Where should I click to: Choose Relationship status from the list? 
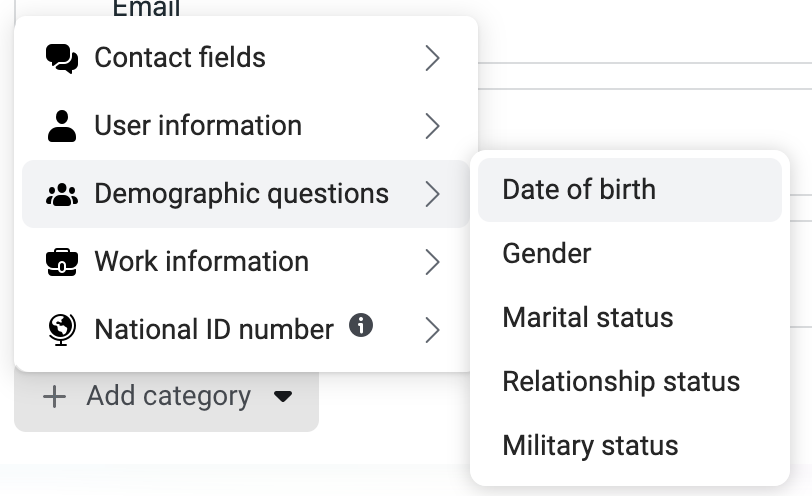pyautogui.click(x=630, y=382)
